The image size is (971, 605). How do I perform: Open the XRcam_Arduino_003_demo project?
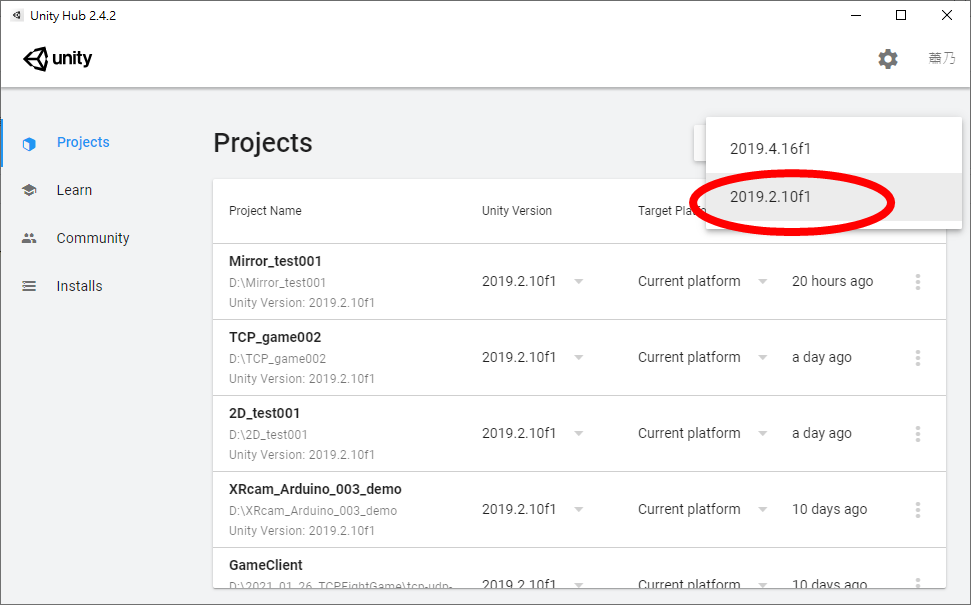pos(315,489)
